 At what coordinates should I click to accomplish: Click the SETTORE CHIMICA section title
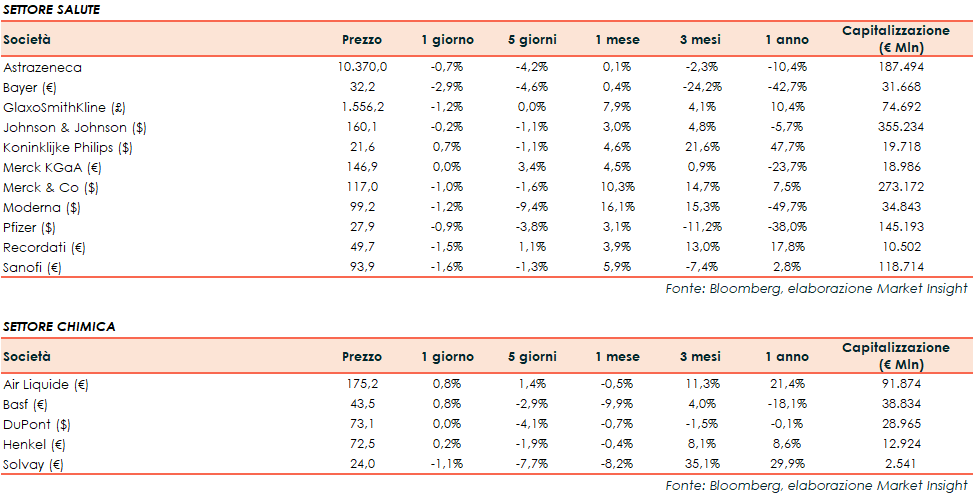58,327
